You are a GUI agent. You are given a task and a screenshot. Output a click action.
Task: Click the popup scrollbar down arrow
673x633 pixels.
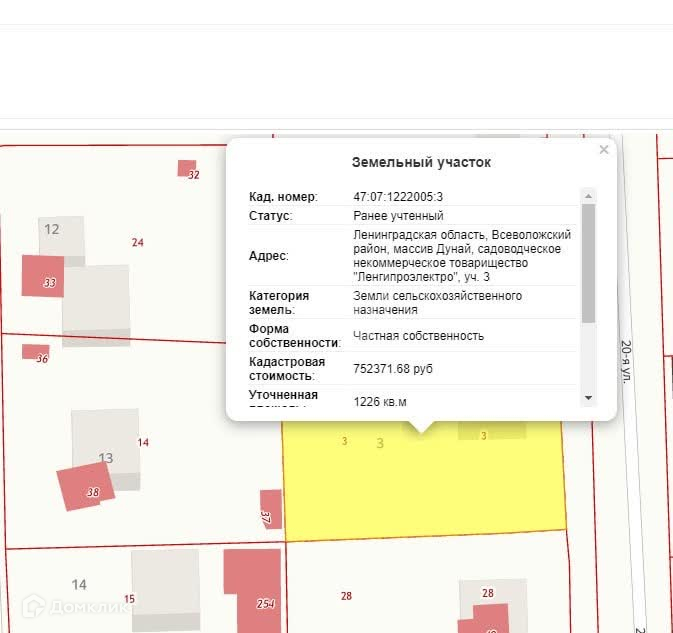point(588,398)
